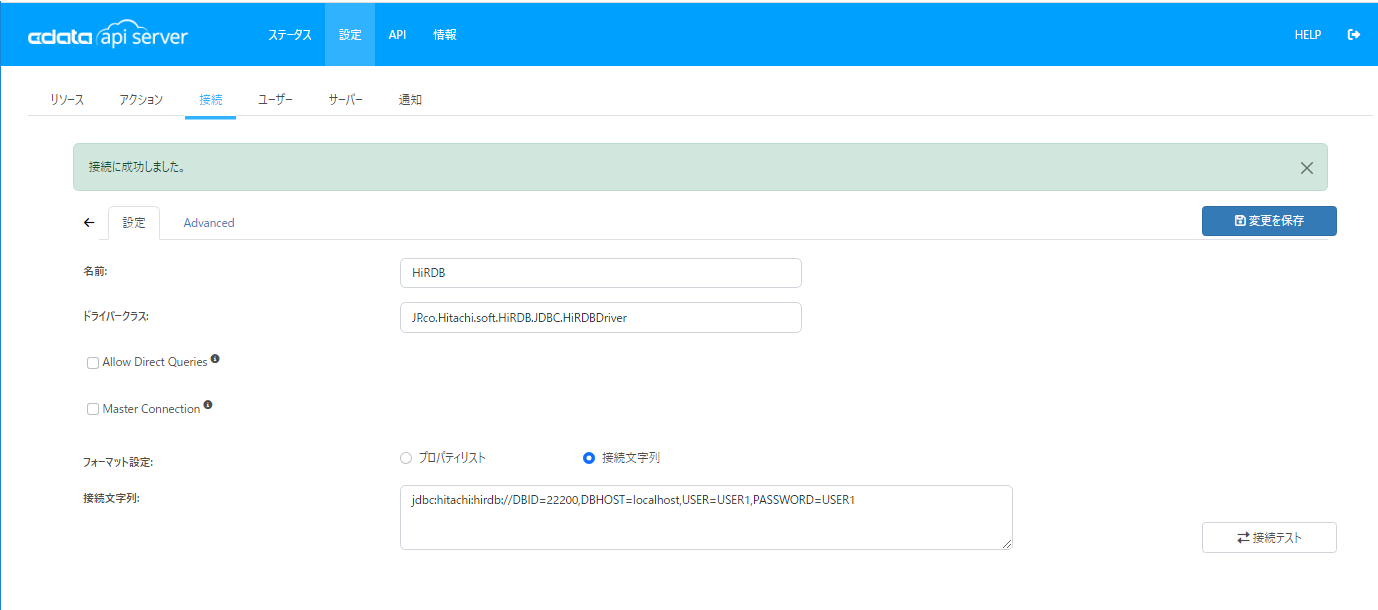1378x610 pixels.
Task: Select the 接続文字列 radio option
Action: tap(589, 458)
